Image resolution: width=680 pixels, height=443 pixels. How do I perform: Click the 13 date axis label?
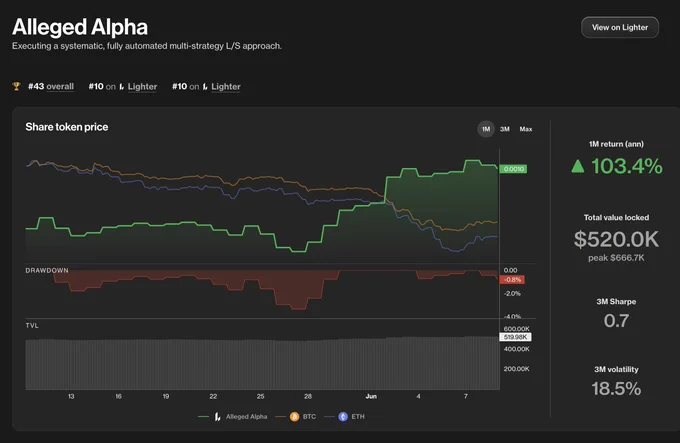71,396
